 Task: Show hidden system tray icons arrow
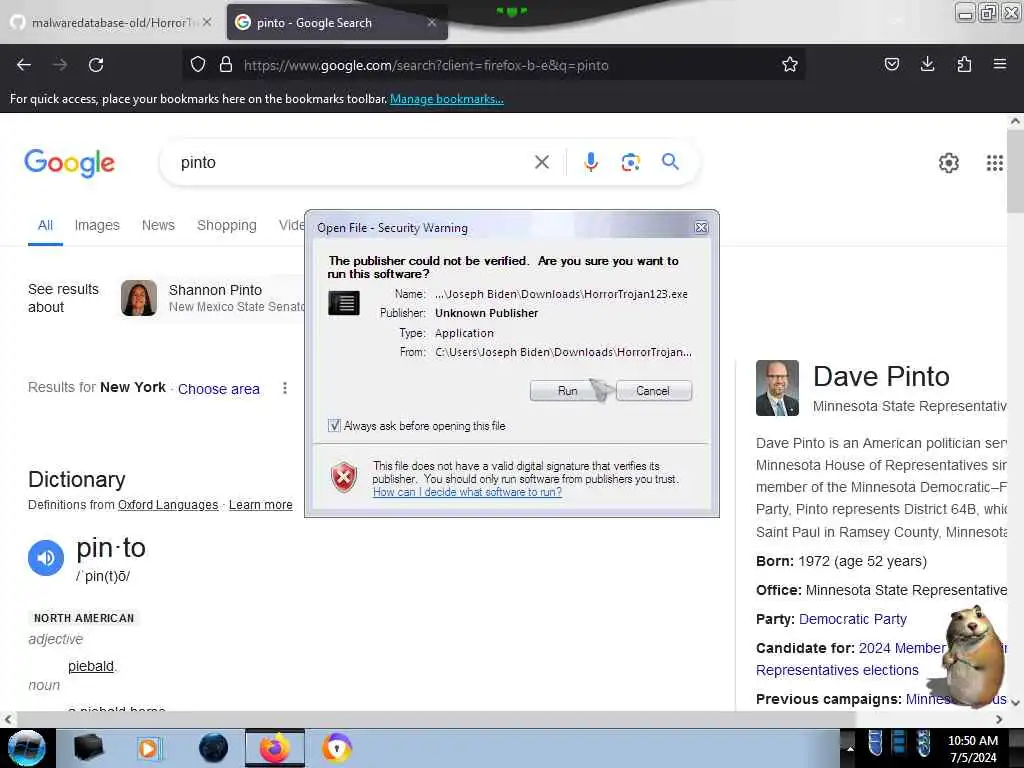(x=850, y=748)
